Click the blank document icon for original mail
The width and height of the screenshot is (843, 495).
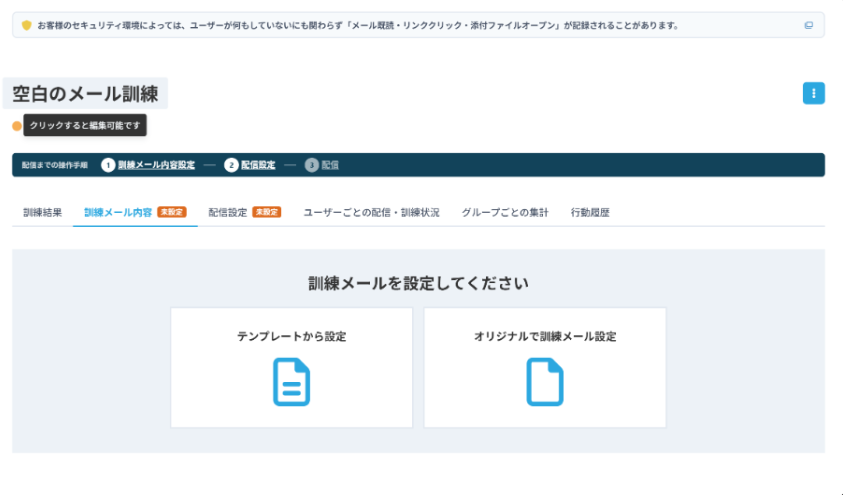click(545, 382)
